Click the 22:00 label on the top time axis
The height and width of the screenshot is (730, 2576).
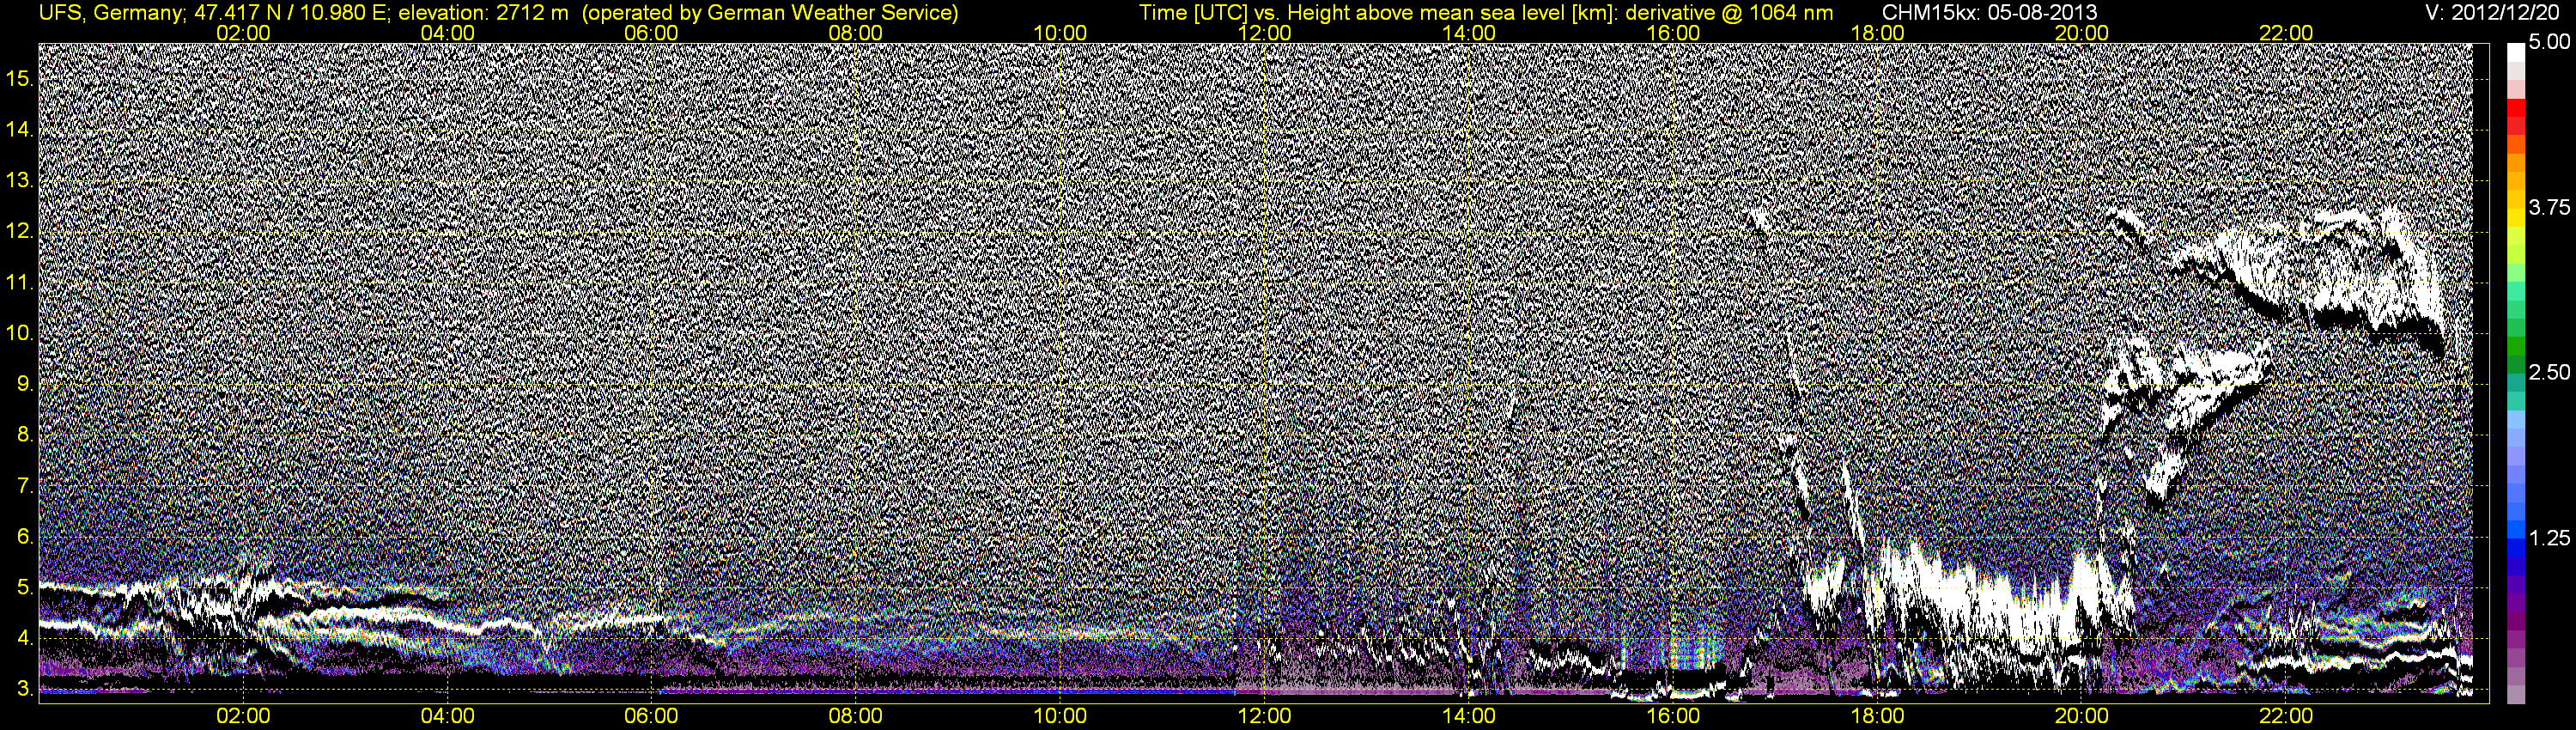pos(2286,33)
